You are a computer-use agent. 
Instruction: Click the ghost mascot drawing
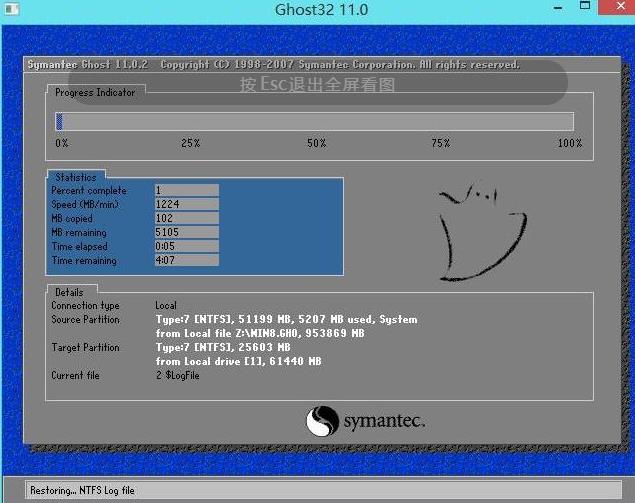483,232
